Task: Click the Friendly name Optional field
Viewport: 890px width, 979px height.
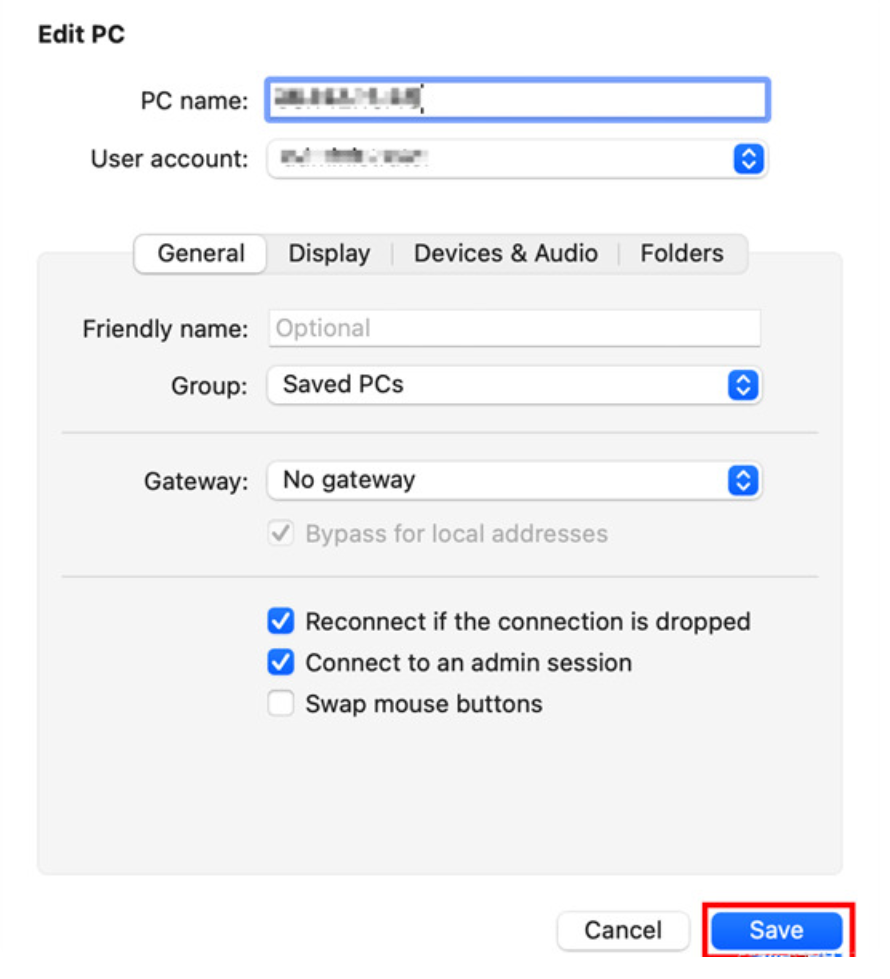Action: pos(515,328)
